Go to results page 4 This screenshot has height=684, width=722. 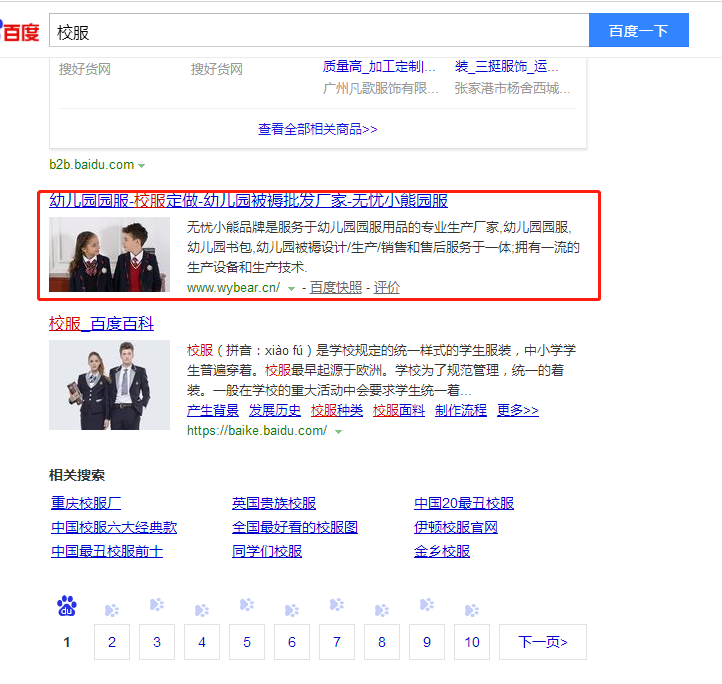pos(202,642)
